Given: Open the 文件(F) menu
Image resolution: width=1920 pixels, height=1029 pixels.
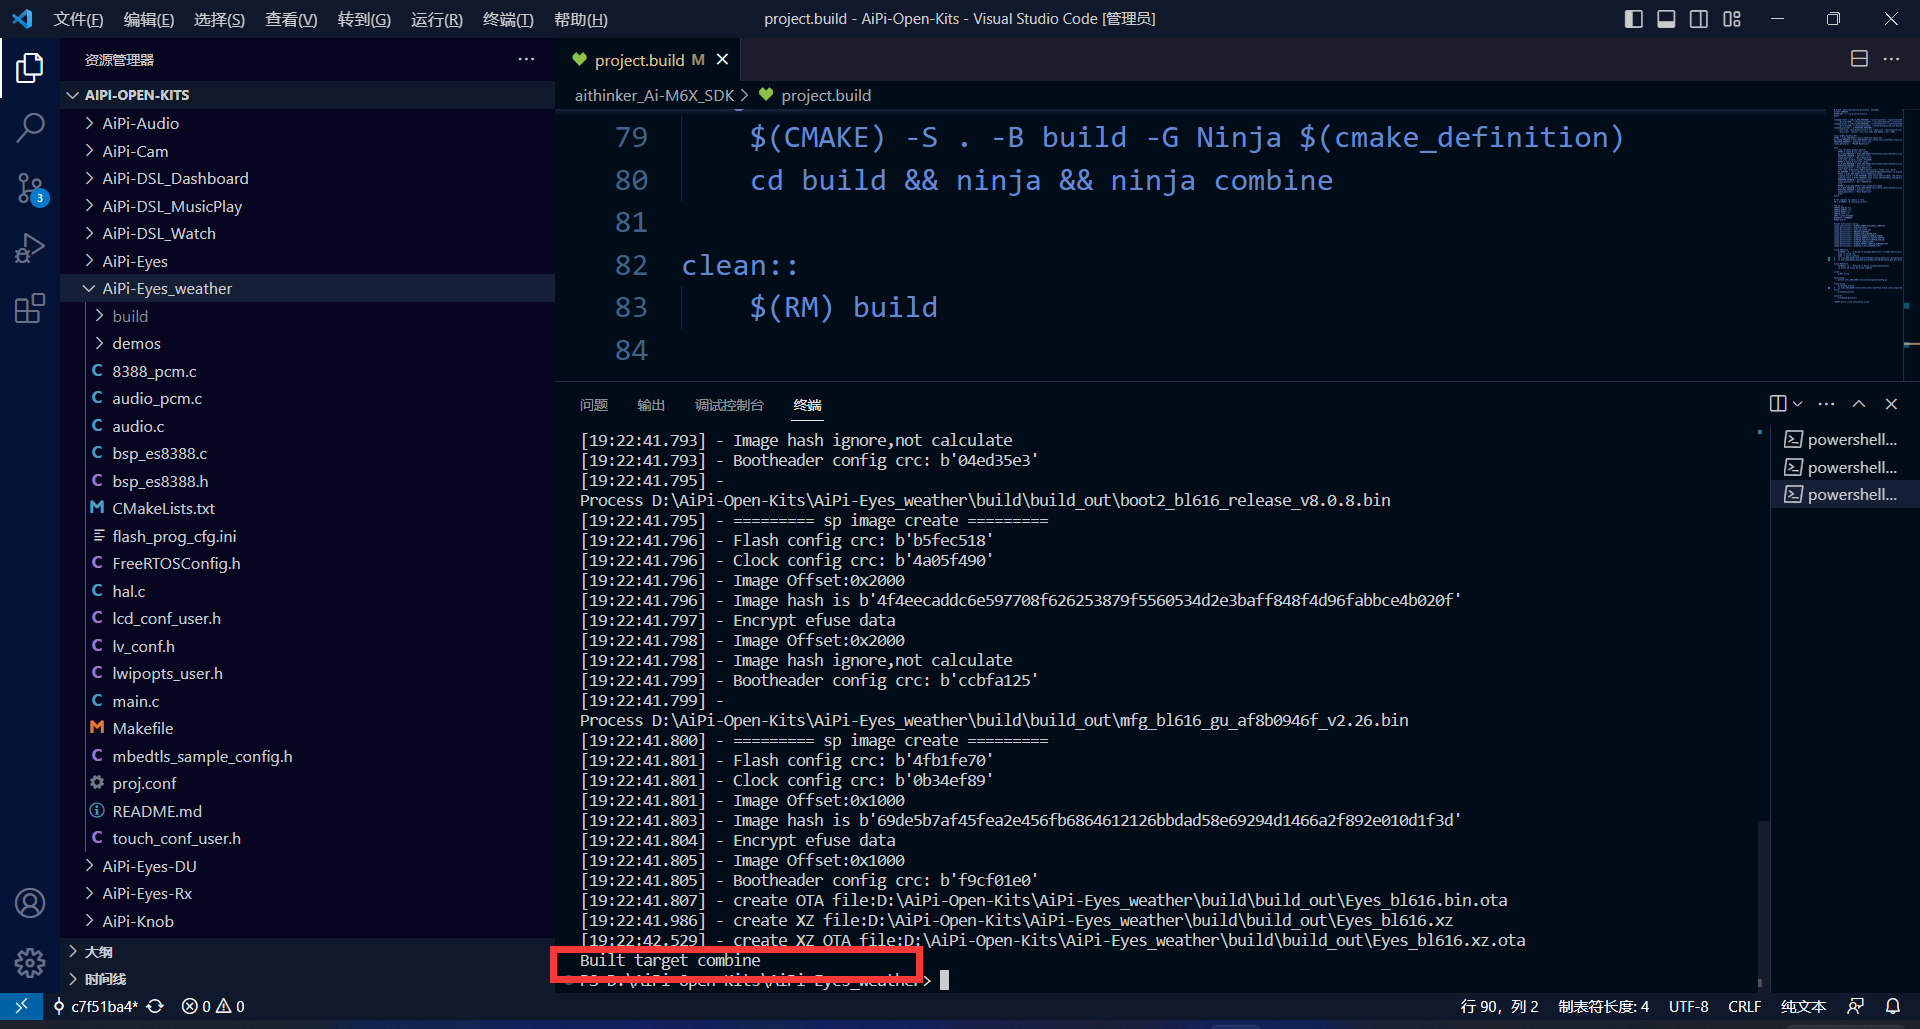Looking at the screenshot, I should tap(78, 19).
